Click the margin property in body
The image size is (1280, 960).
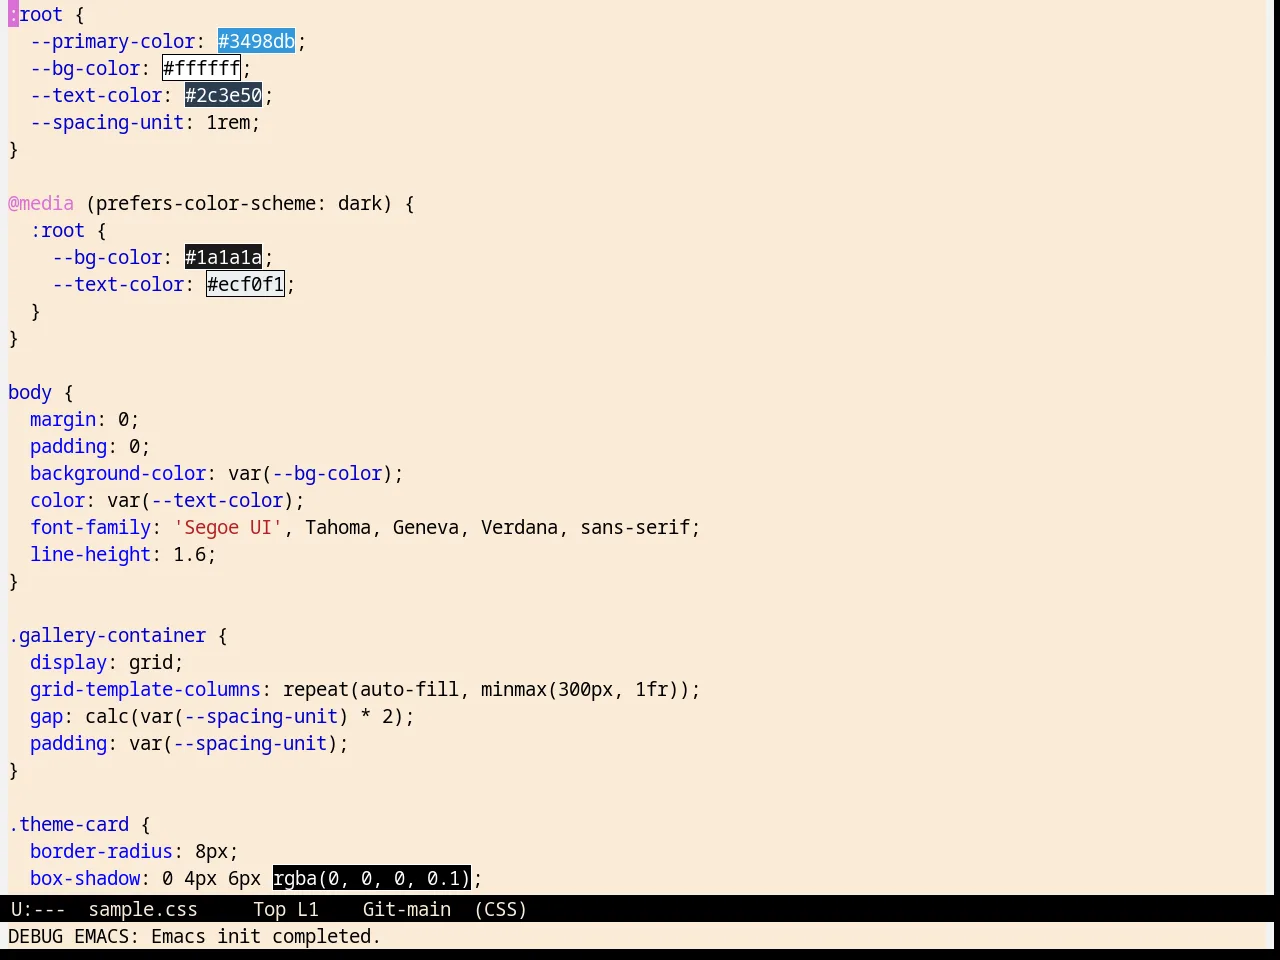[x=63, y=419]
